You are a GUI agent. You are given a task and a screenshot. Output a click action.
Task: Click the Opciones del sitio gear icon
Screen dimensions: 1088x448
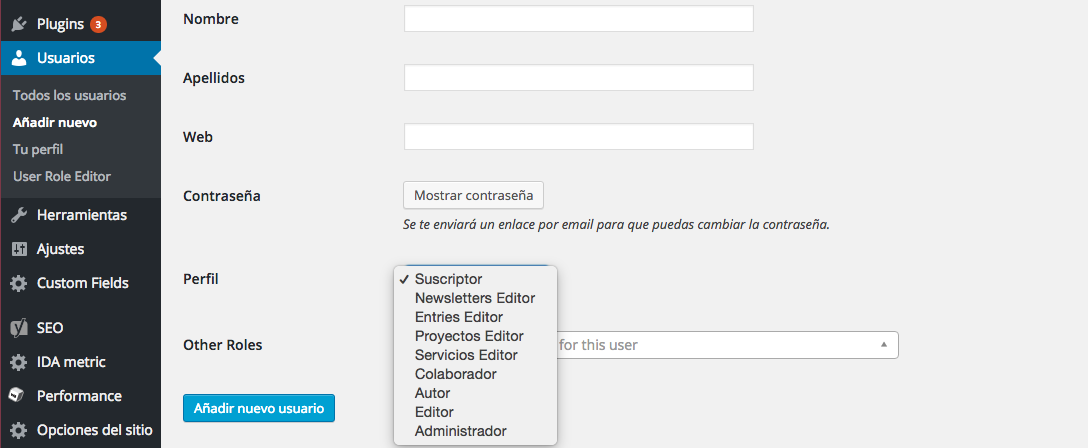point(19,430)
